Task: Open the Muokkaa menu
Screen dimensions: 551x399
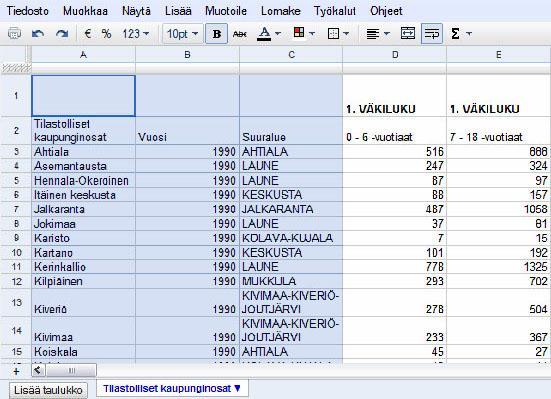Action: point(85,11)
